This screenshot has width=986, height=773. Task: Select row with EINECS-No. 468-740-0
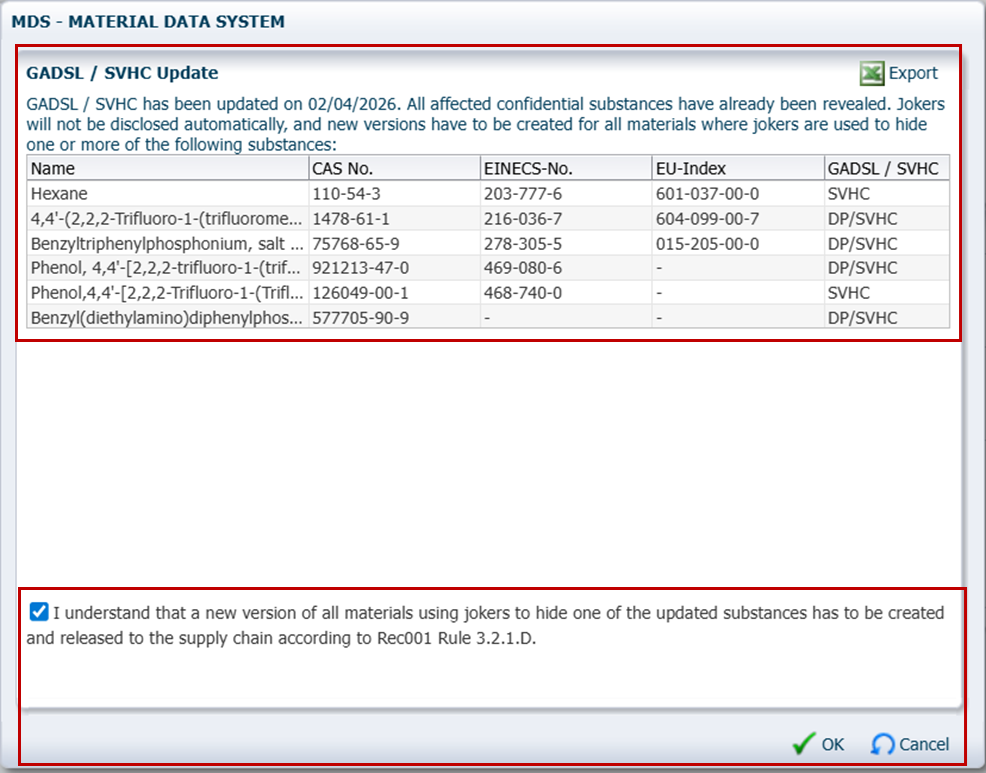coord(488,293)
